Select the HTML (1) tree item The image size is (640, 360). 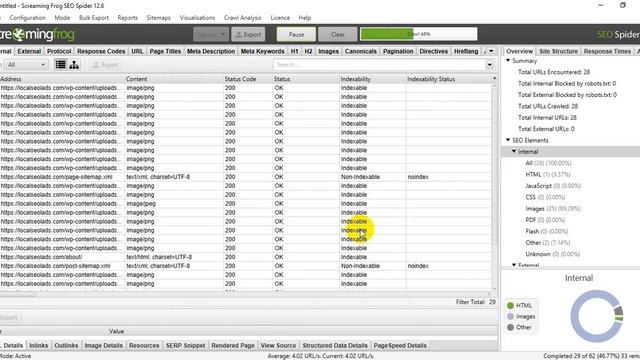pos(548,175)
